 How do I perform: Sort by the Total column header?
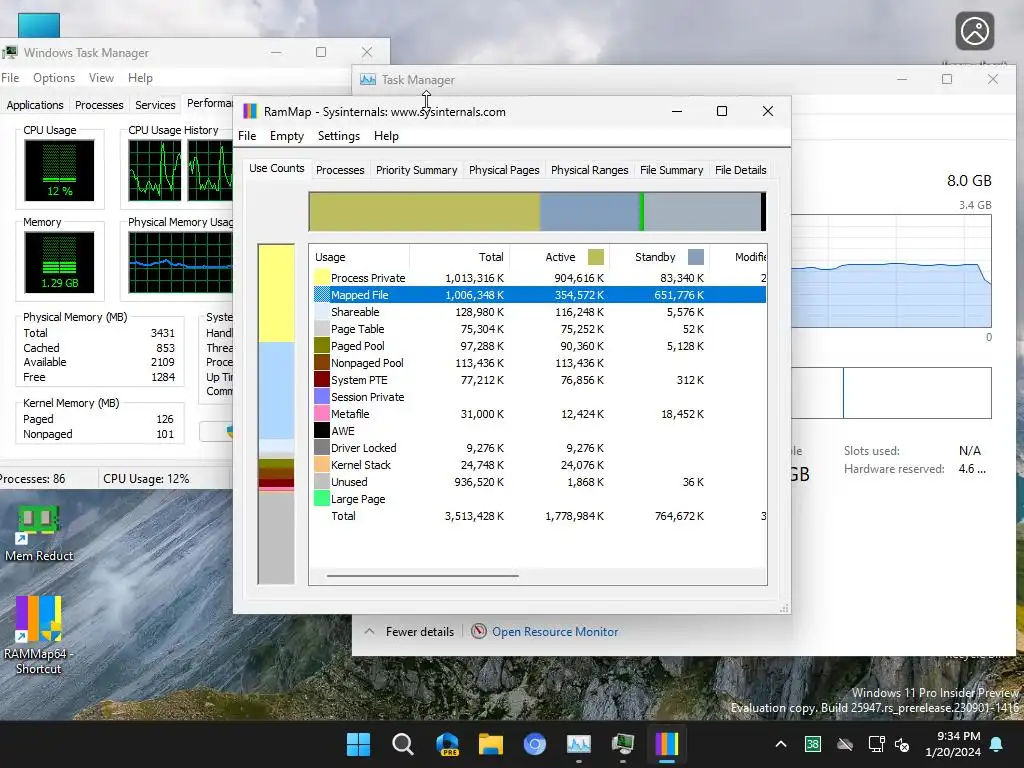click(x=459, y=257)
